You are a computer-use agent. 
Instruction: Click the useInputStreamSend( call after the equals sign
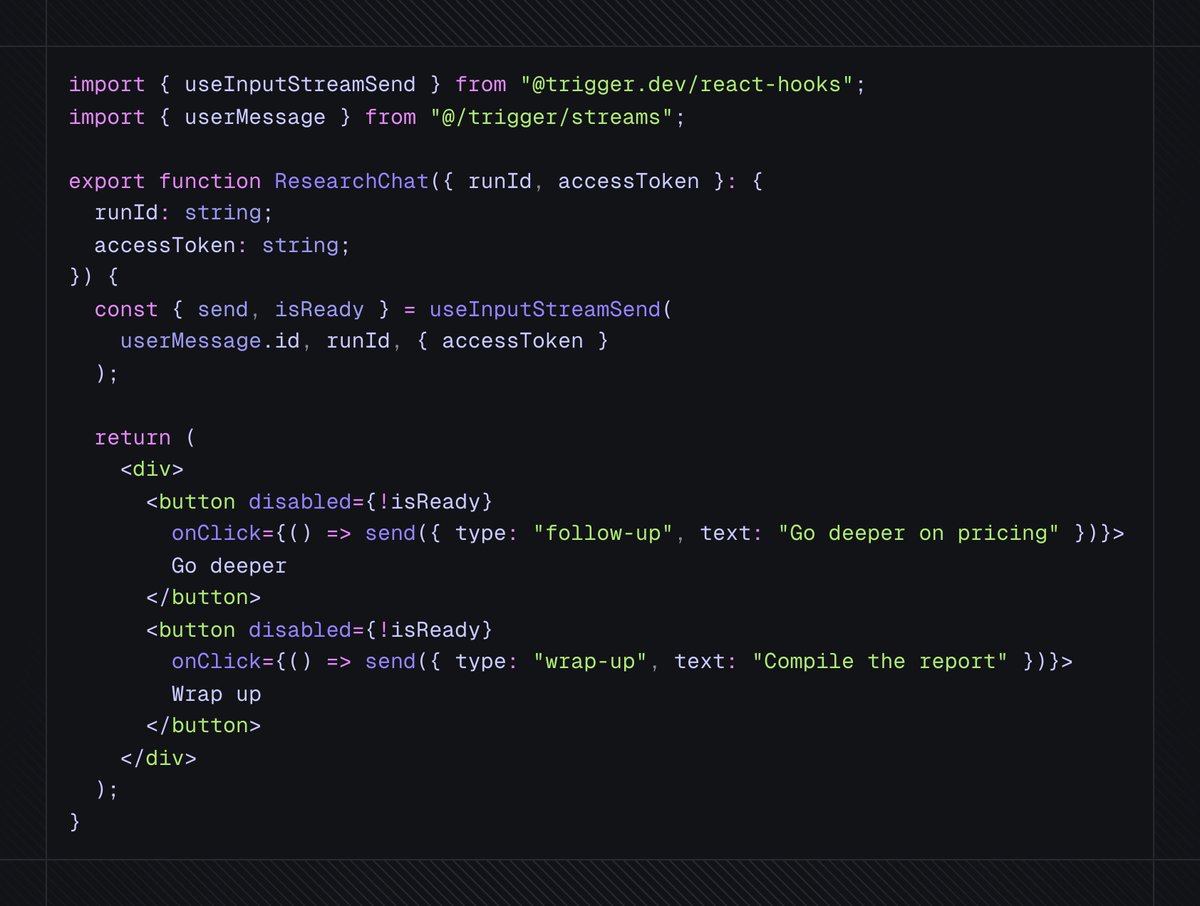(551, 309)
